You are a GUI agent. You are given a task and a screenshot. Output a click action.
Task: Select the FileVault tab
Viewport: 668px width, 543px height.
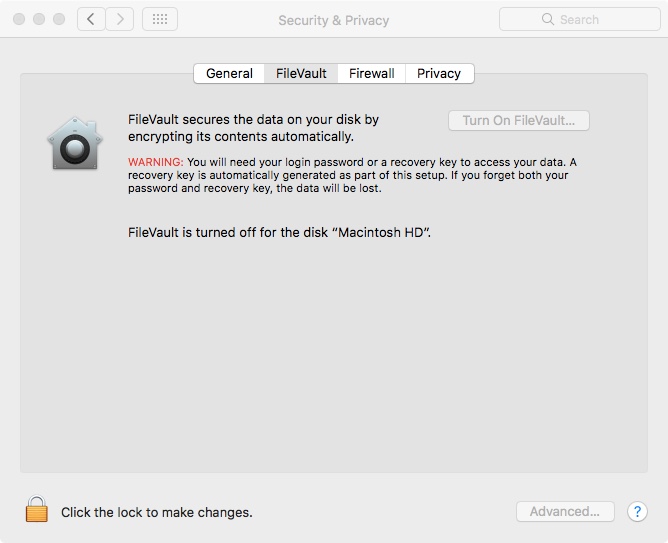tap(301, 73)
